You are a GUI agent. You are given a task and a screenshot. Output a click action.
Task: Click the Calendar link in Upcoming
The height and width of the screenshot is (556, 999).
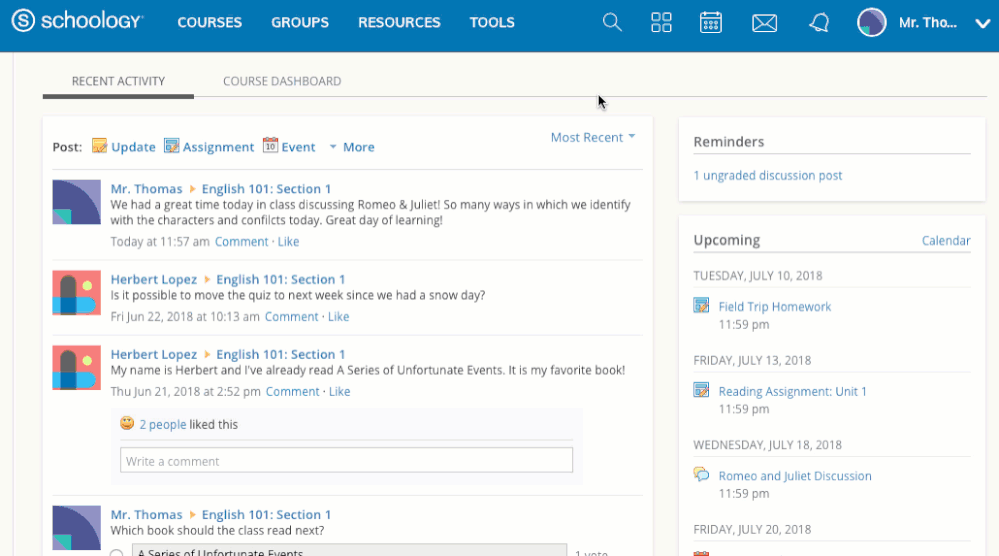point(945,240)
